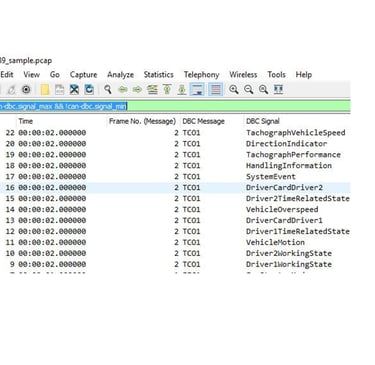
Task: Open the Capture menu
Action: coord(83,74)
